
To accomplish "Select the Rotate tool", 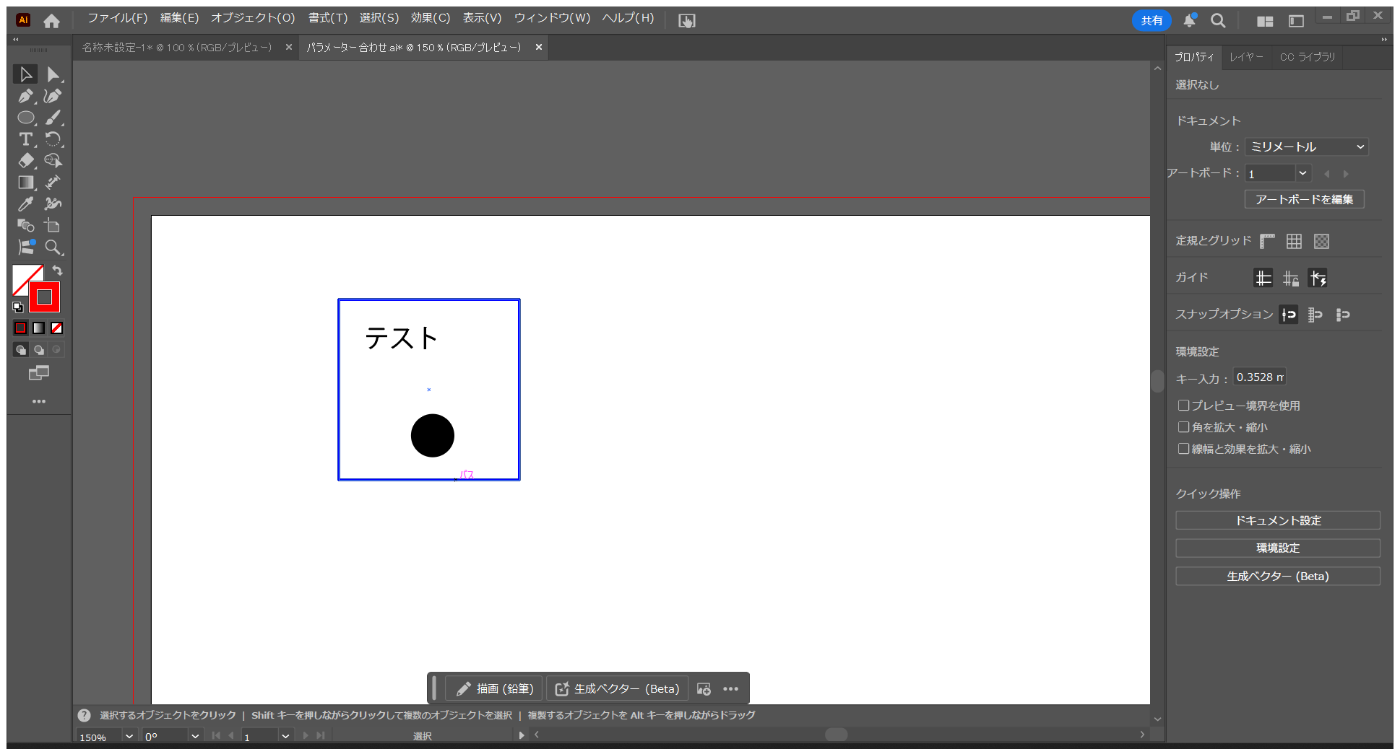I will coord(53,139).
